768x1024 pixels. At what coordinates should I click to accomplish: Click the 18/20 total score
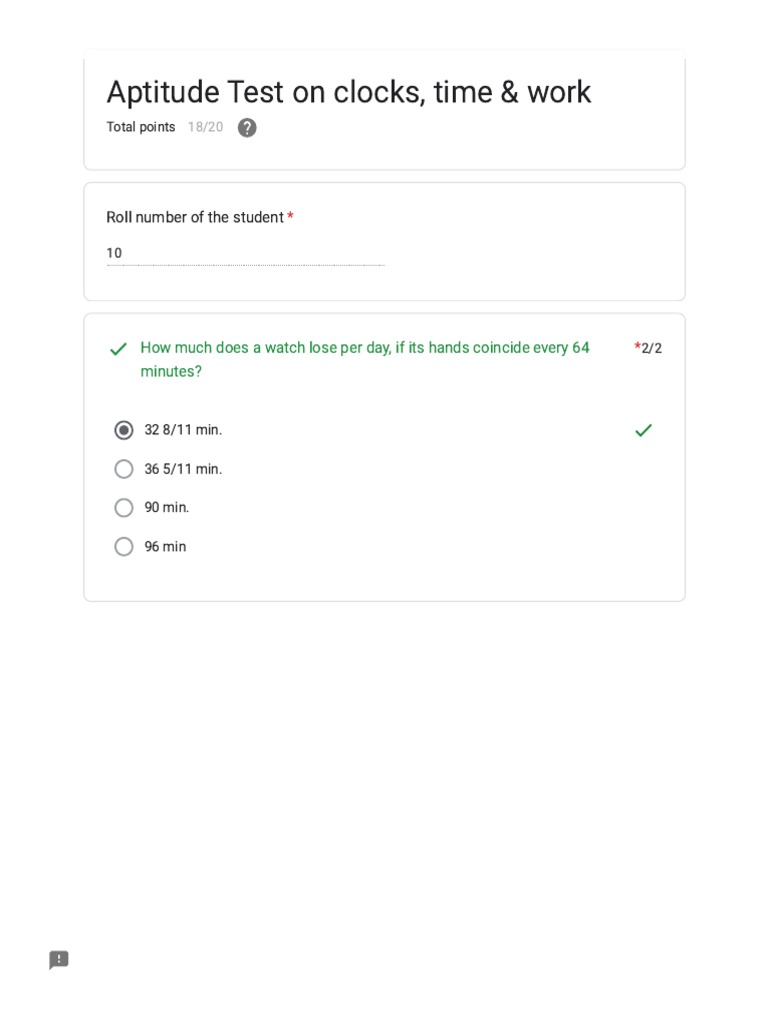pyautogui.click(x=205, y=127)
